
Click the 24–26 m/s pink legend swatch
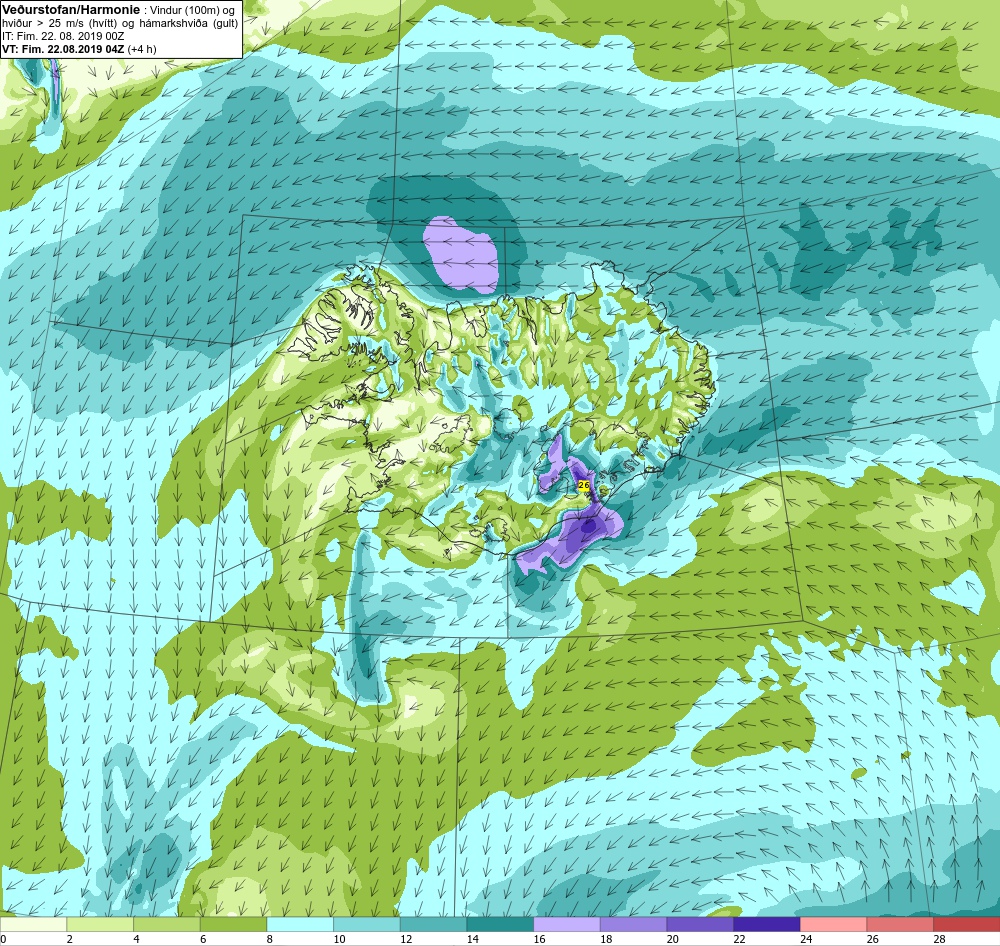pyautogui.click(x=833, y=924)
